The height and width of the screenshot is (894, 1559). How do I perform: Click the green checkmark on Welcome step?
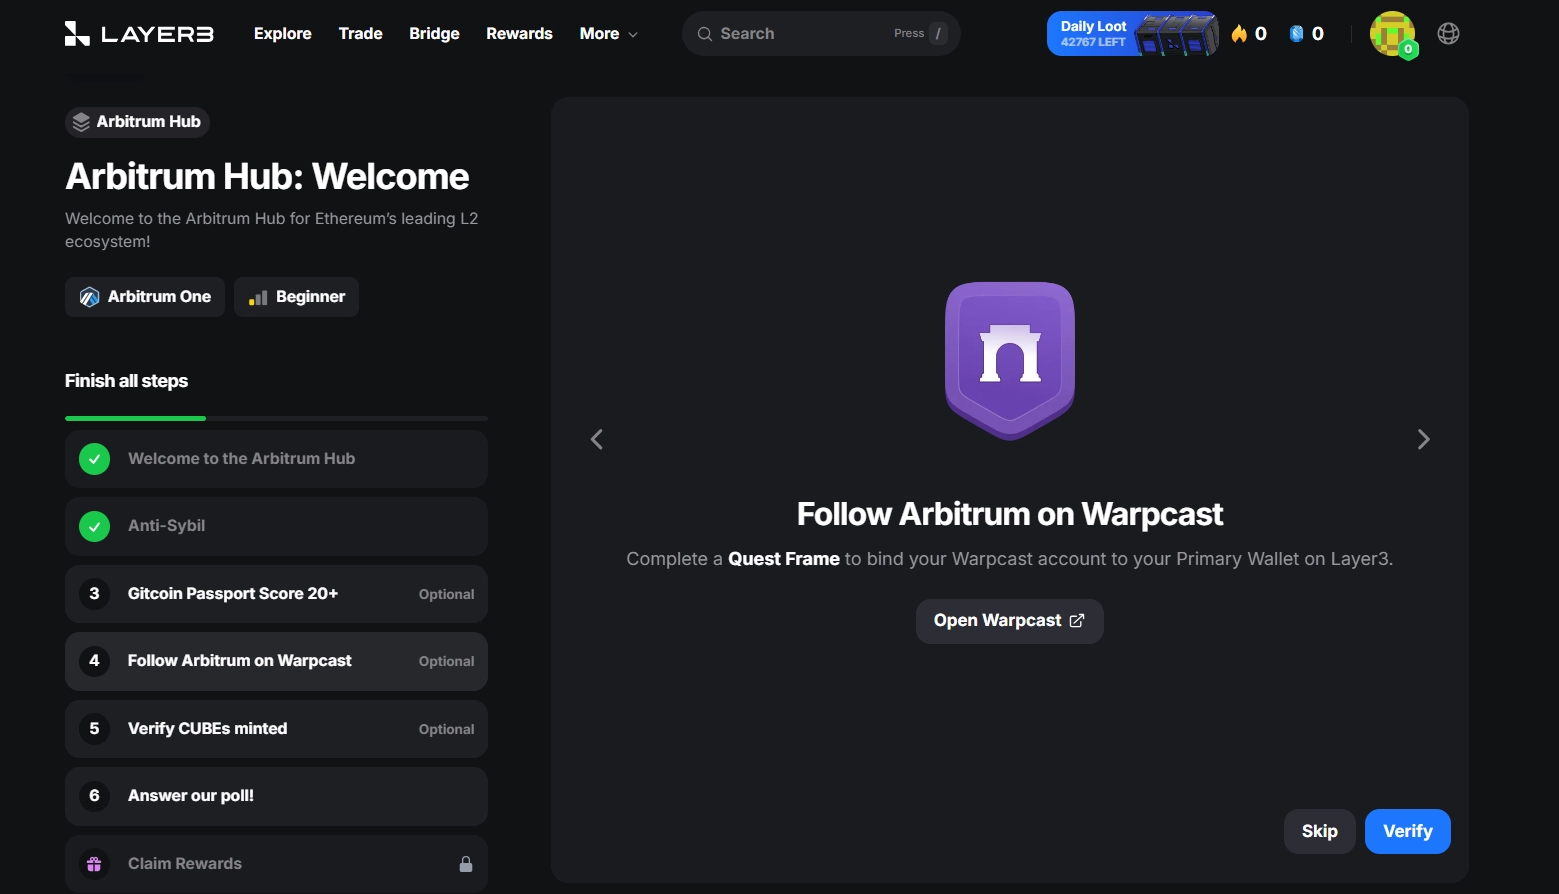(x=94, y=459)
